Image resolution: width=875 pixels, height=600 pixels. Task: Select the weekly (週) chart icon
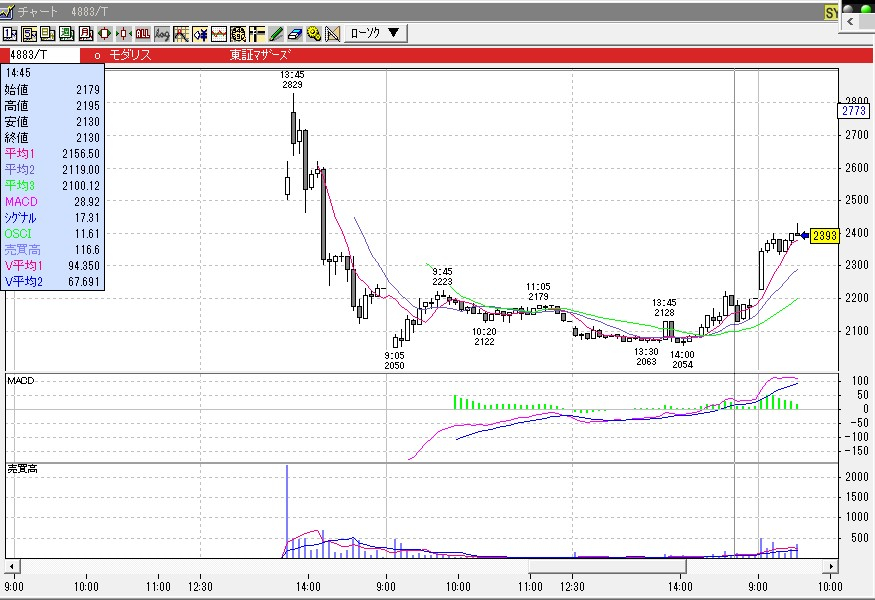point(67,34)
